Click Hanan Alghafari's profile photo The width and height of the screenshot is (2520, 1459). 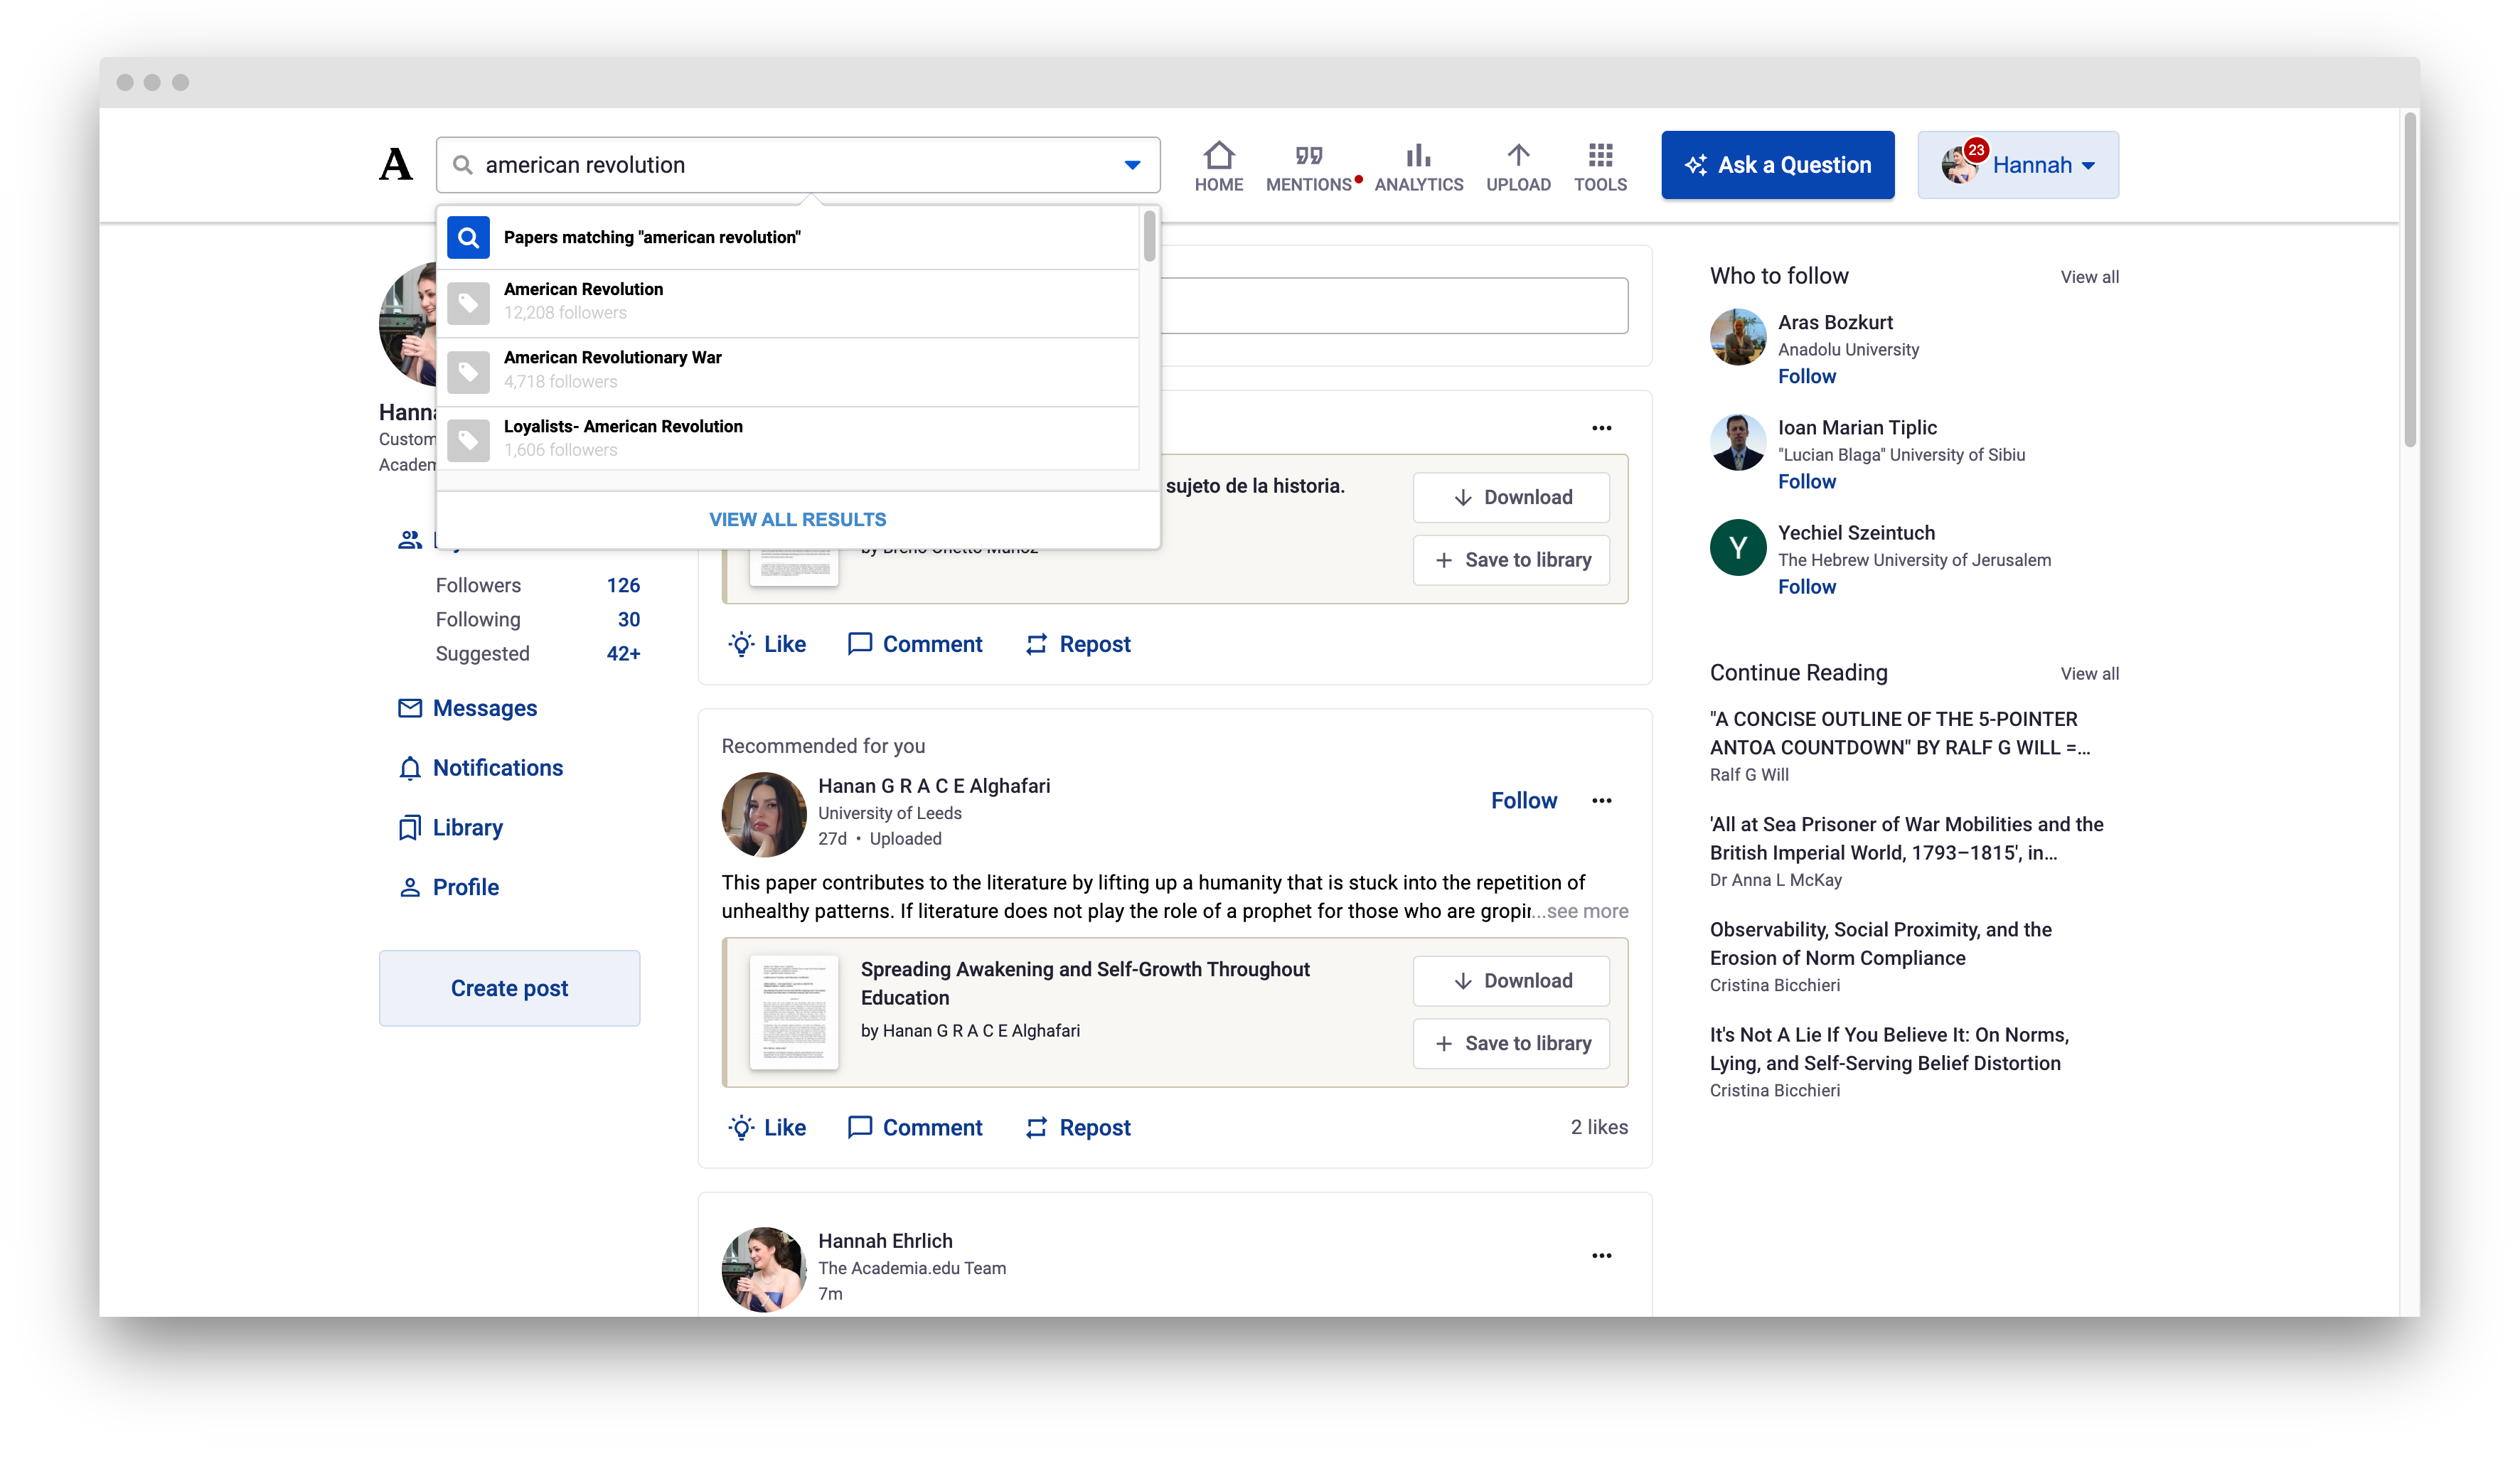point(764,814)
